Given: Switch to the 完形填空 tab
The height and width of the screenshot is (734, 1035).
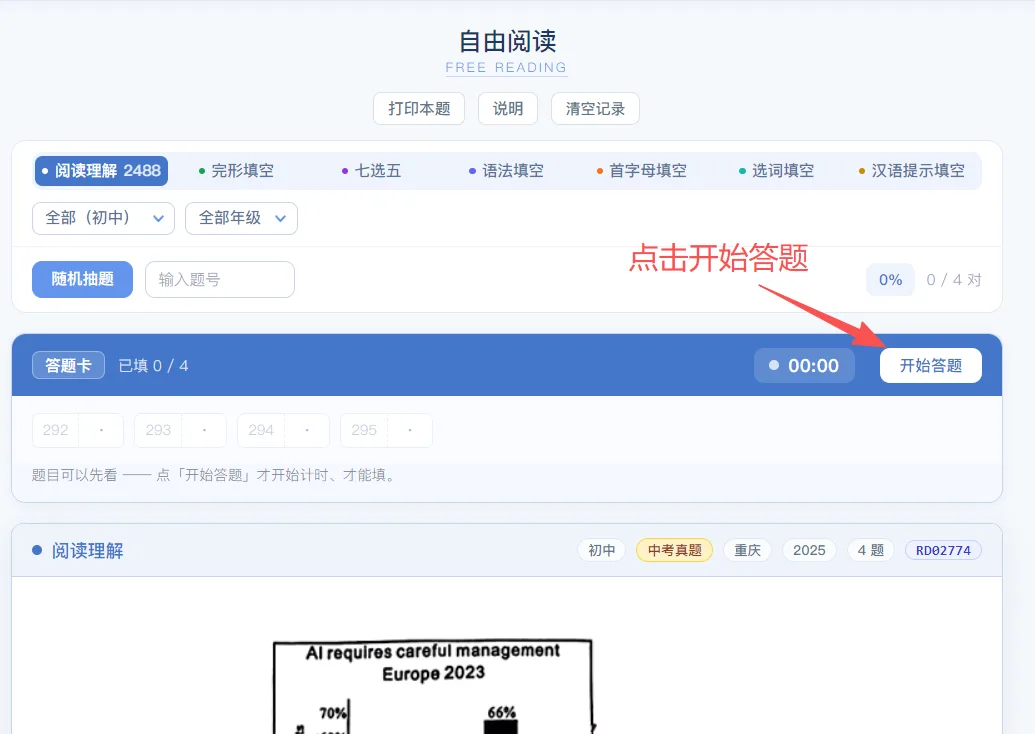Looking at the screenshot, I should pos(236,171).
